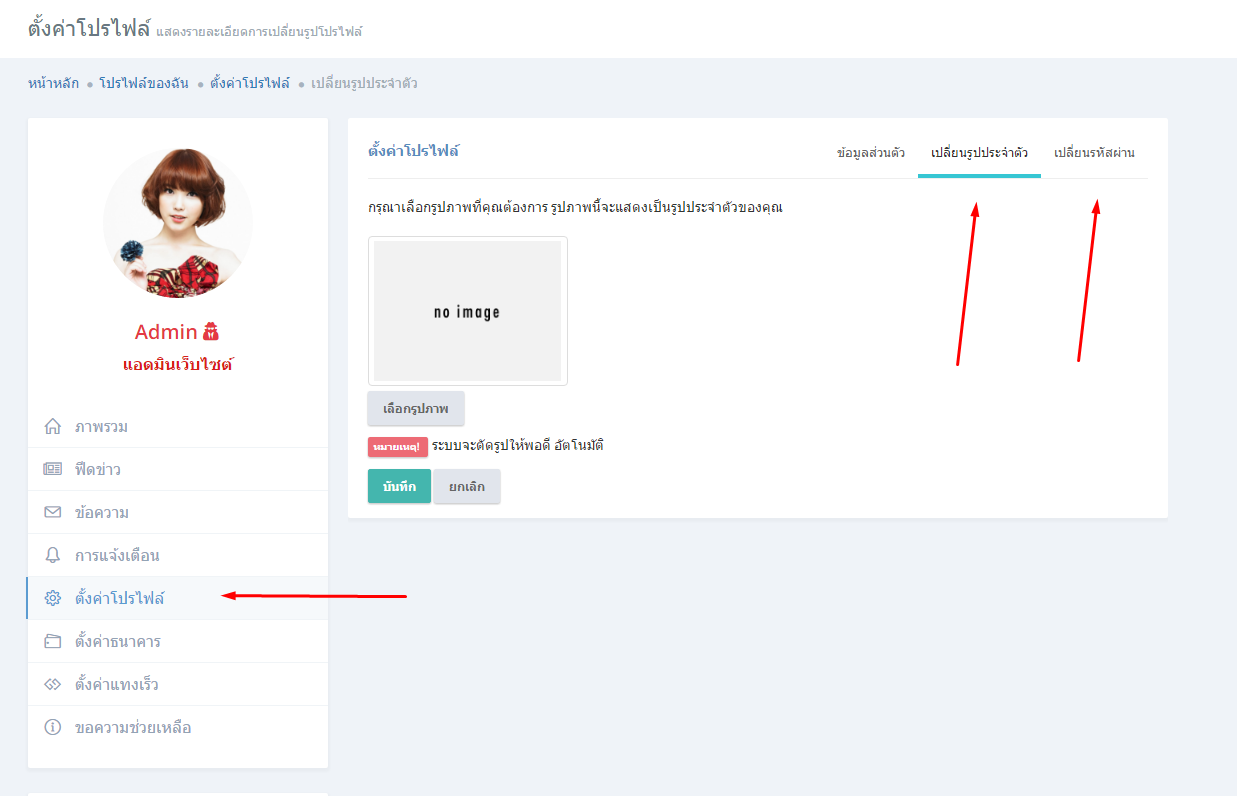Click the red Admin username text

[x=166, y=332]
